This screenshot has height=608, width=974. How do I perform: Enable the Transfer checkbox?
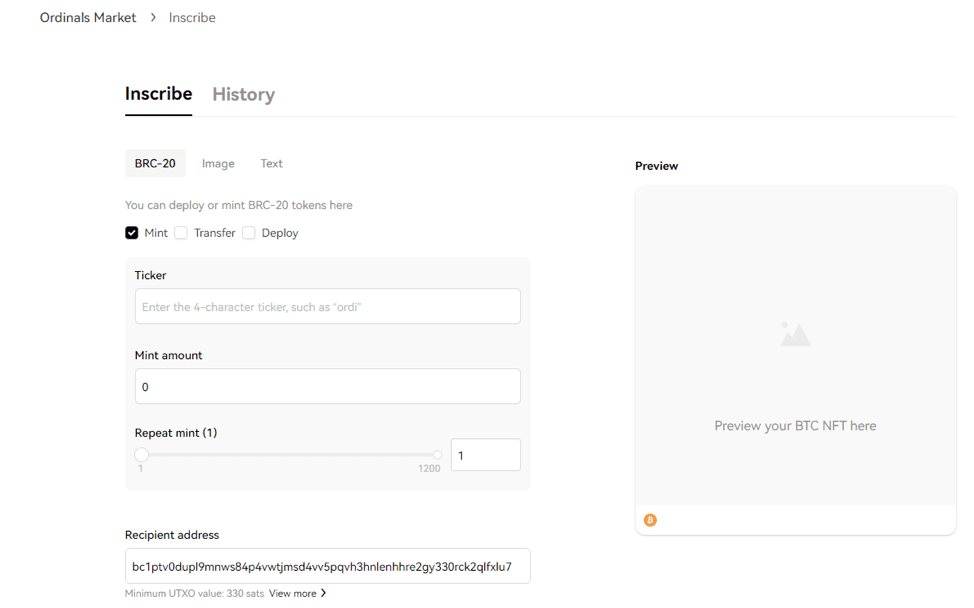[x=181, y=233]
